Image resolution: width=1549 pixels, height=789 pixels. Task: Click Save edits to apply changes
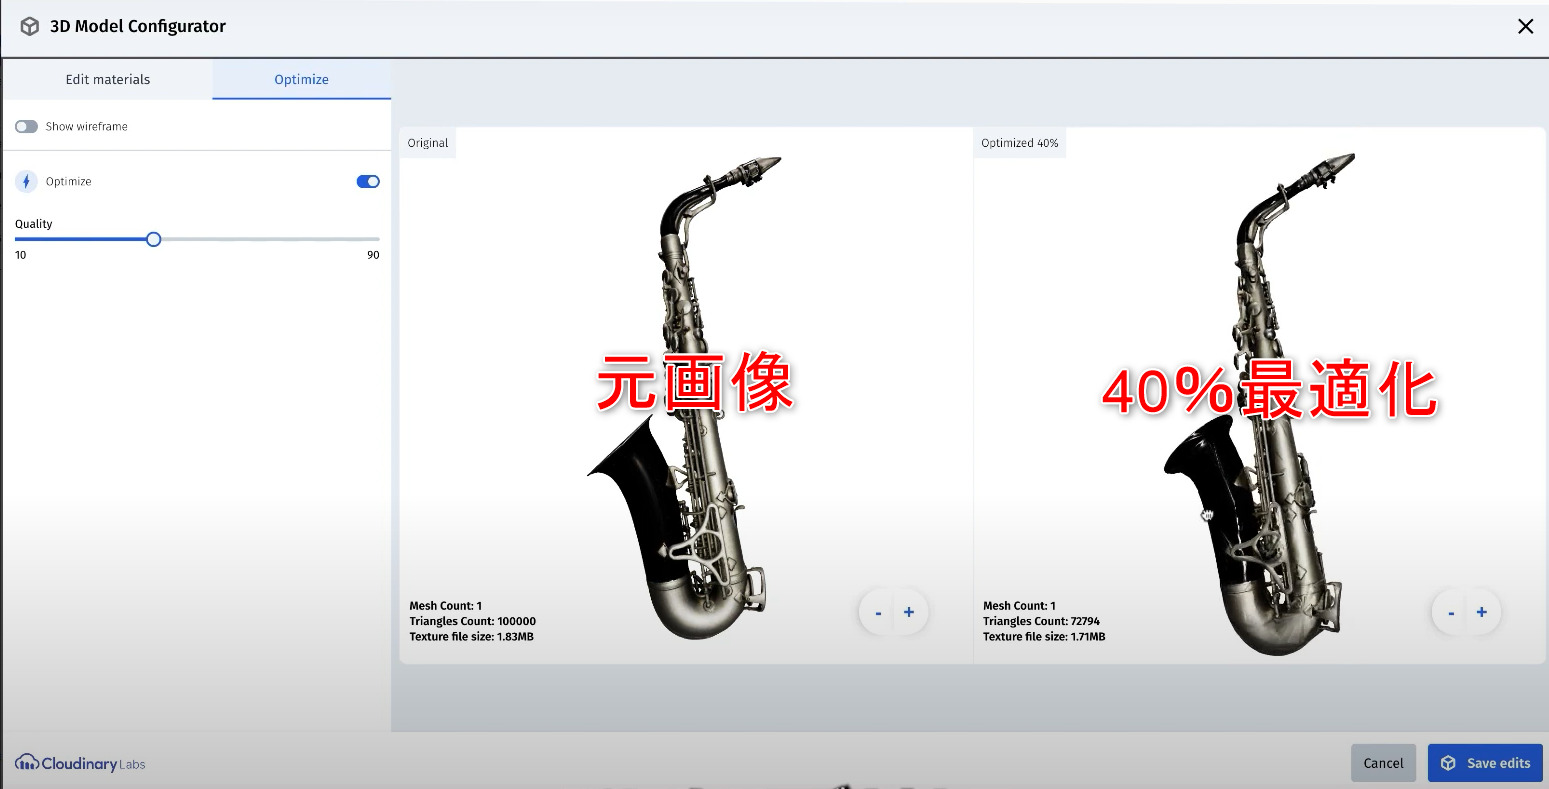1486,762
